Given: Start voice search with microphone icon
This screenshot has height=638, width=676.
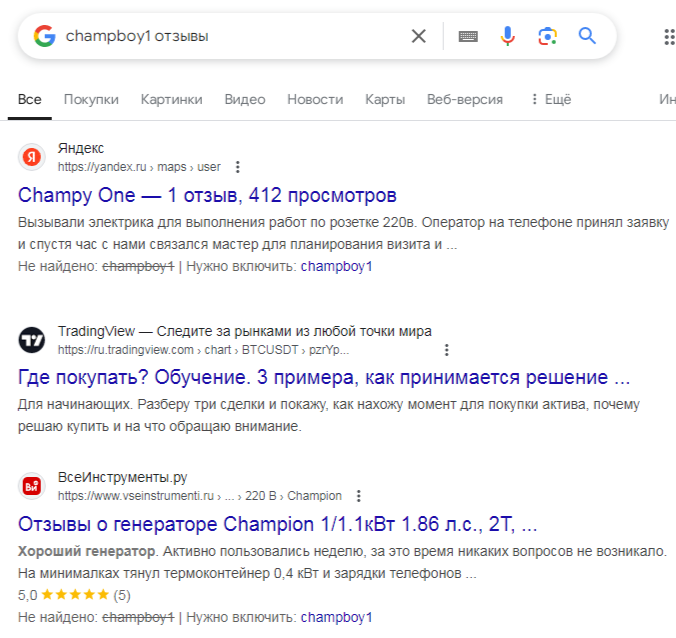Looking at the screenshot, I should [x=508, y=36].
